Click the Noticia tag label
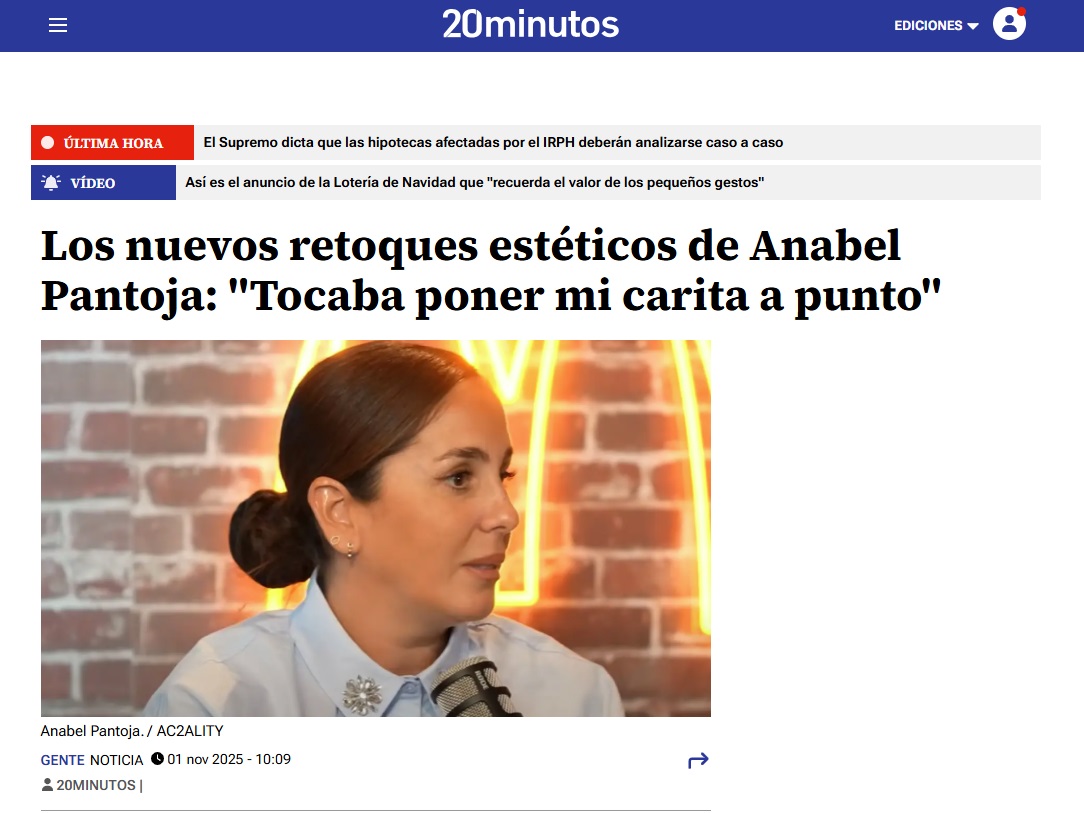 point(116,760)
